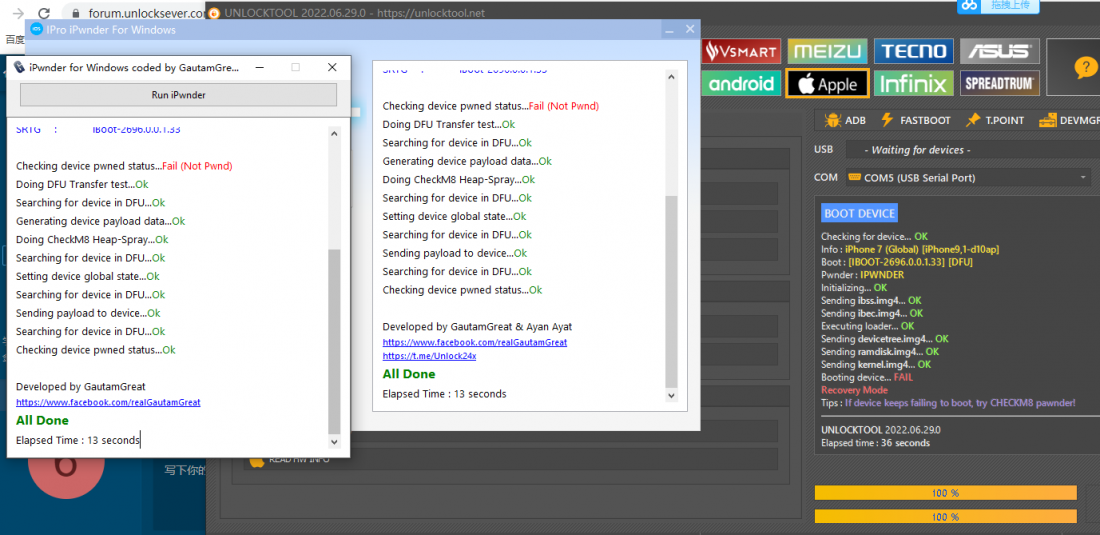Click 'Elapsed time : 36 seconds' in UnlockTool
This screenshot has width=1100, height=535.
(x=876, y=443)
